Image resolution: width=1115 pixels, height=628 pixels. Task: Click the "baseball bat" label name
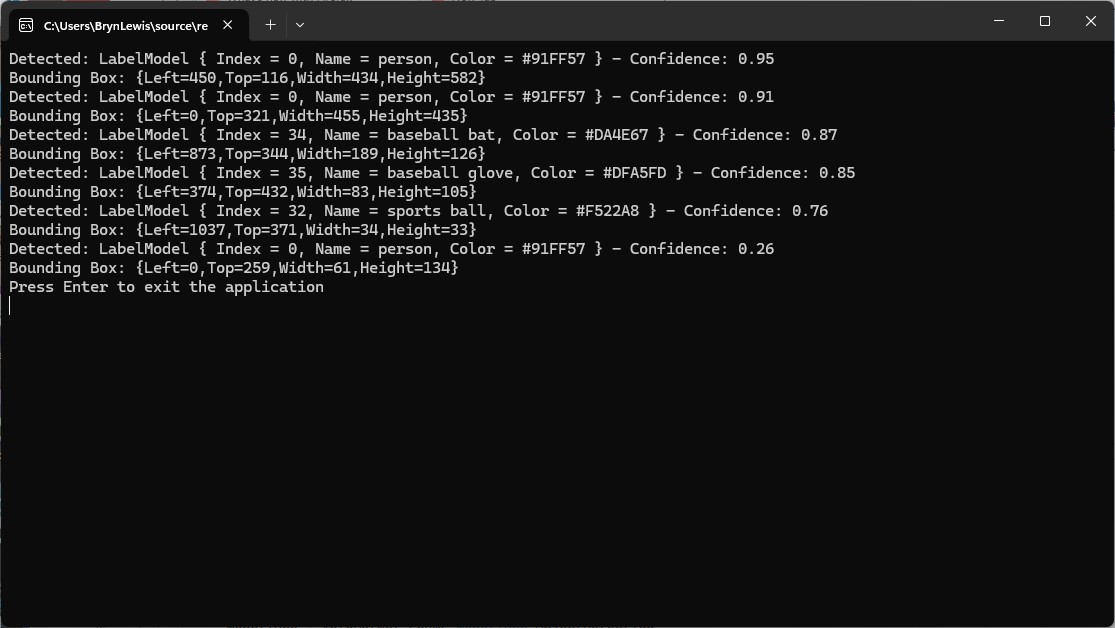[440, 135]
